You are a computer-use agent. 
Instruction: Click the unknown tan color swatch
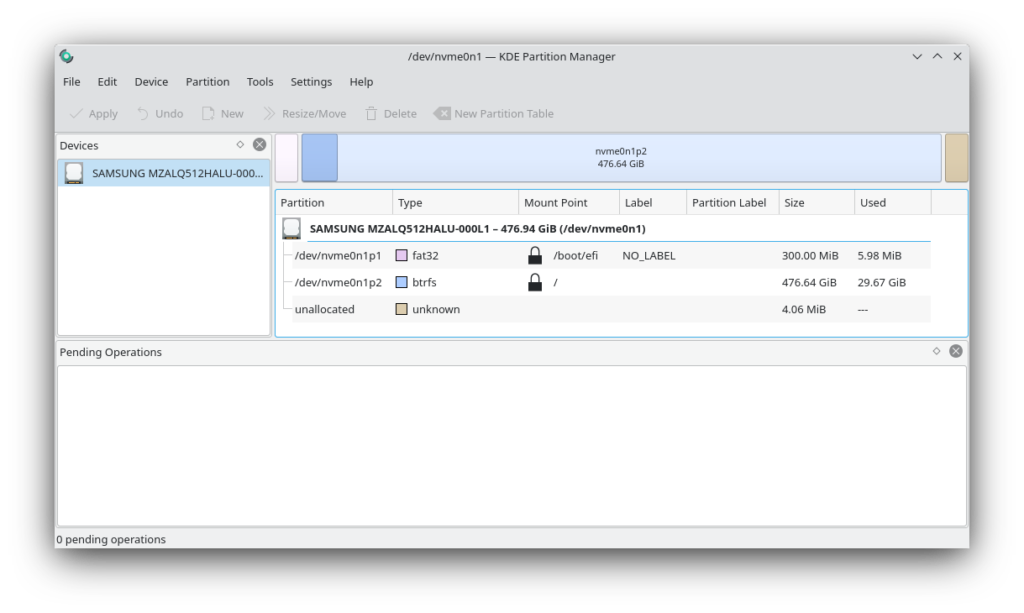click(x=402, y=309)
